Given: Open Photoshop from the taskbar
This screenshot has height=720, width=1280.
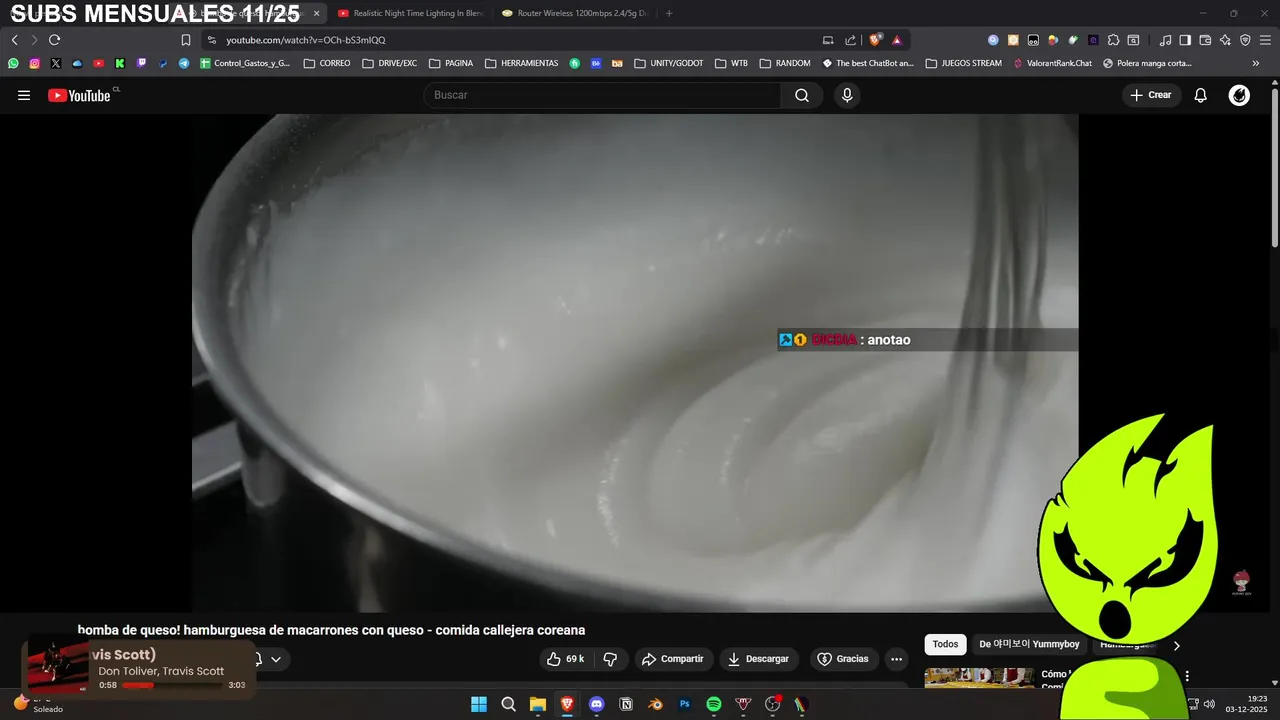Looking at the screenshot, I should coord(685,704).
